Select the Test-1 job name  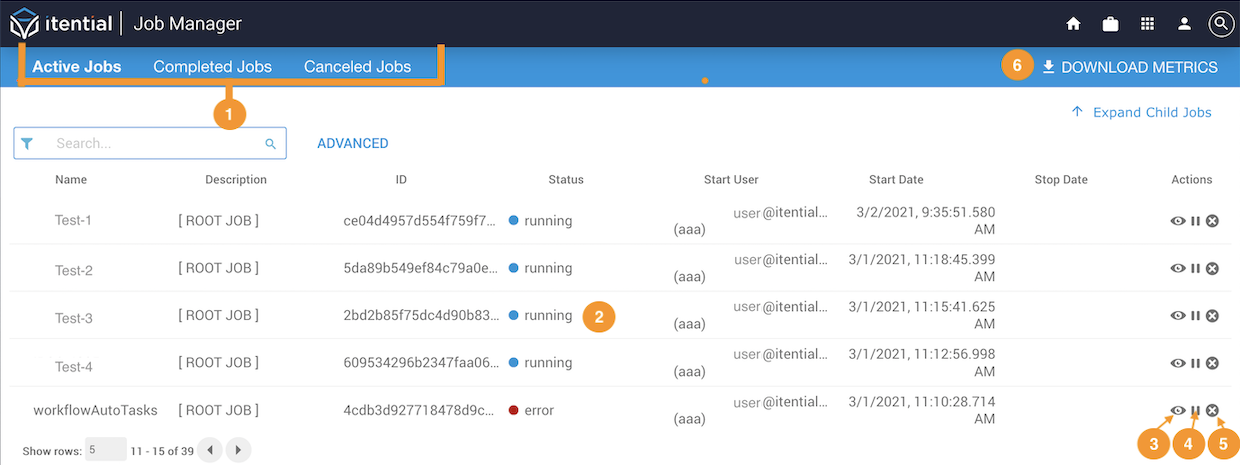[x=74, y=220]
